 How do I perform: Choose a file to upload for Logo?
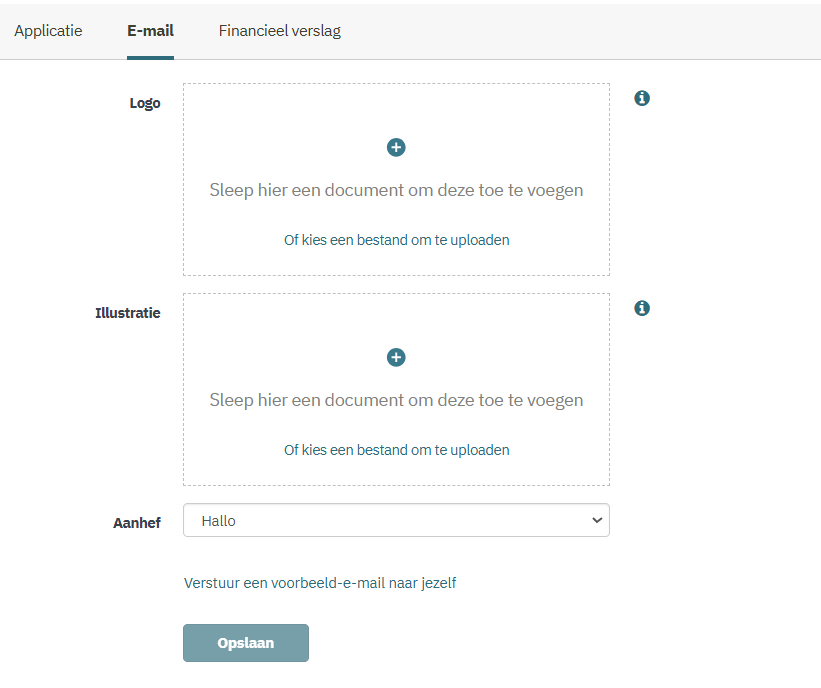(396, 240)
